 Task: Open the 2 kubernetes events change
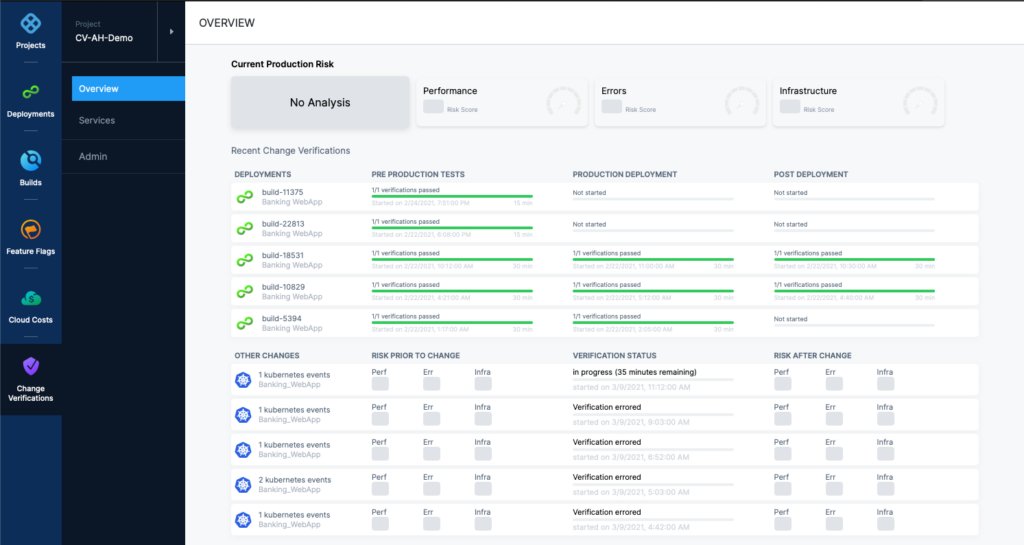click(295, 480)
